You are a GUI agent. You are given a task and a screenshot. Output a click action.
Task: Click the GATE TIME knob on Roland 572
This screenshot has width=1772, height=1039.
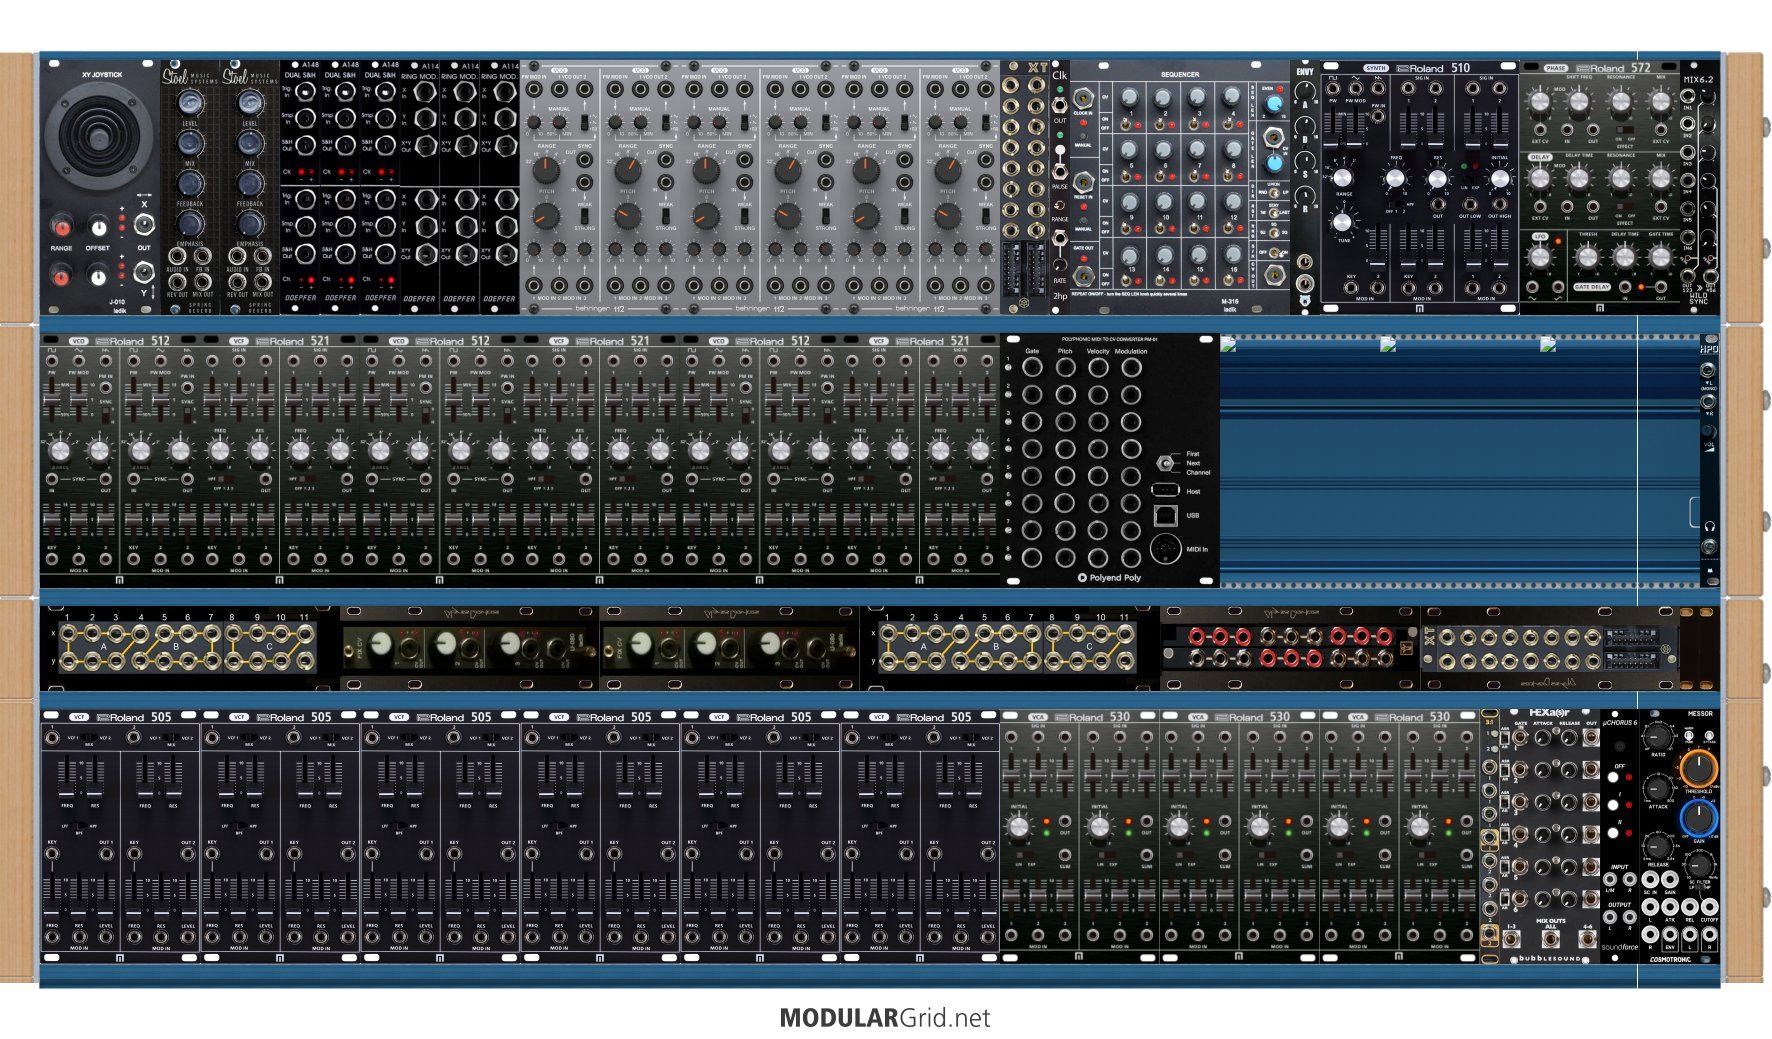point(1661,257)
